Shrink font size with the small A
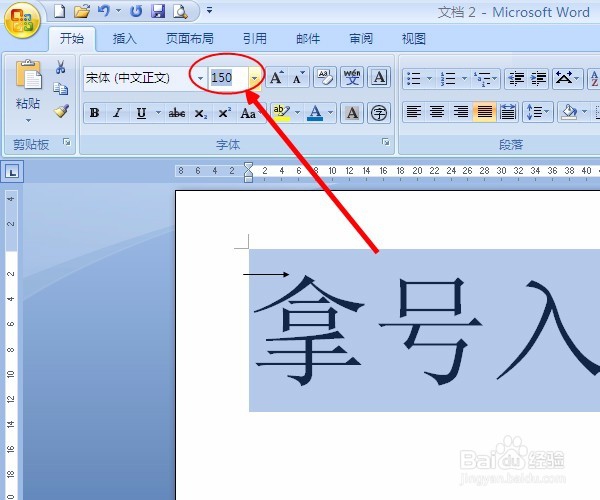The height and width of the screenshot is (500, 600). 298,78
